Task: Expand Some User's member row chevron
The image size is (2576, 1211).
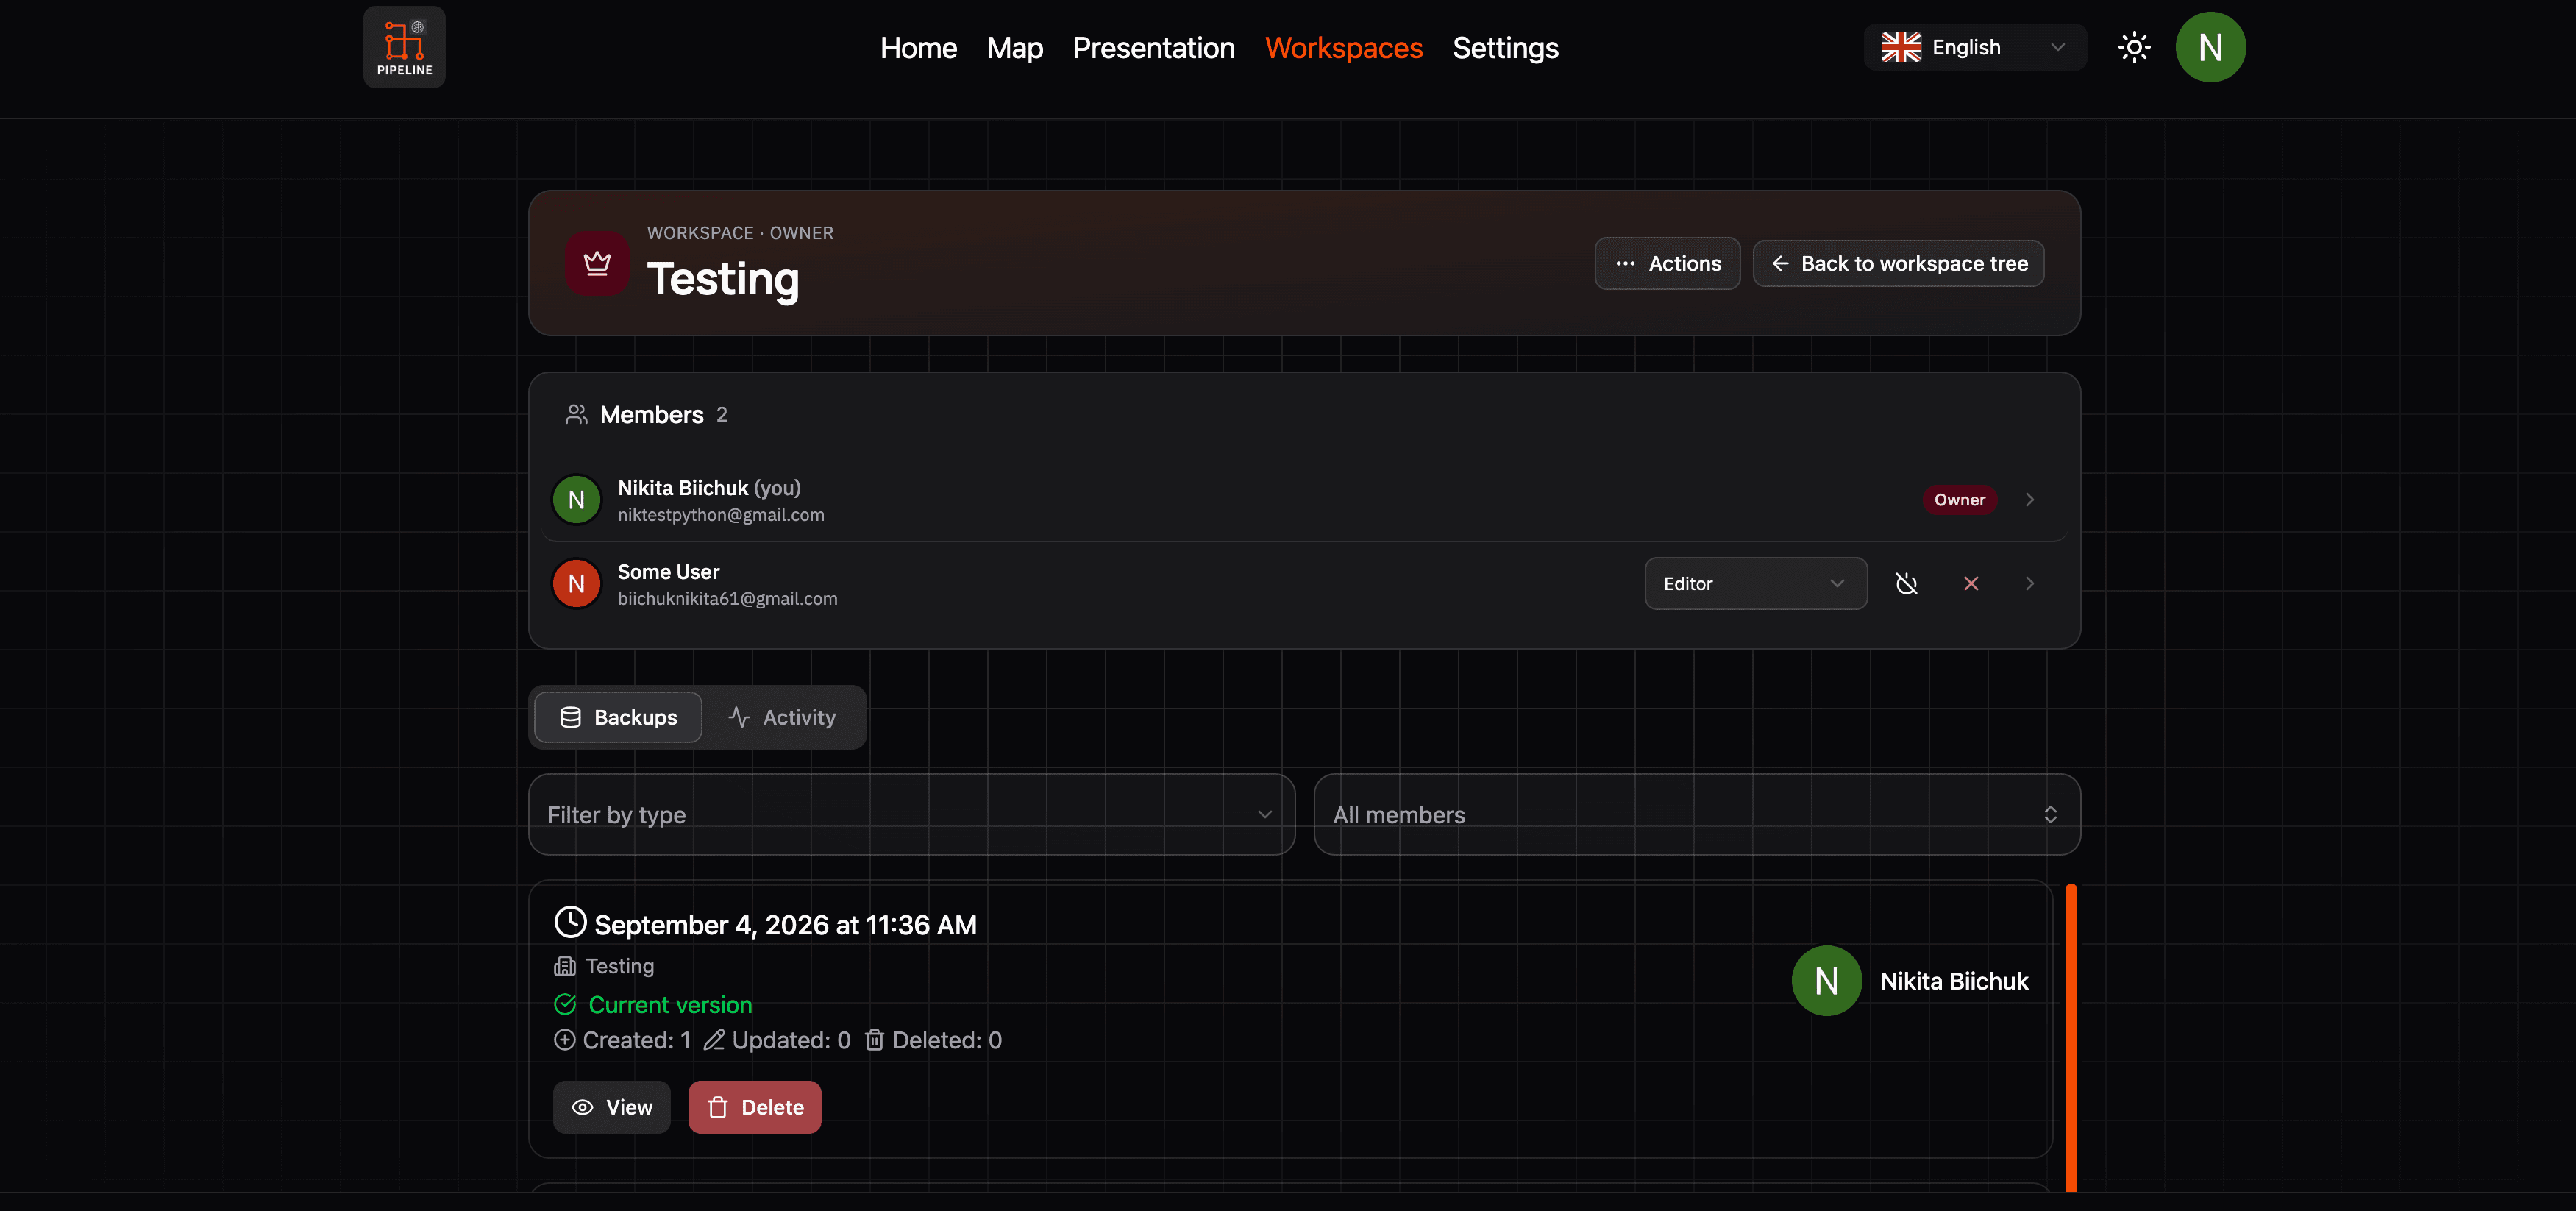Action: 2029,583
